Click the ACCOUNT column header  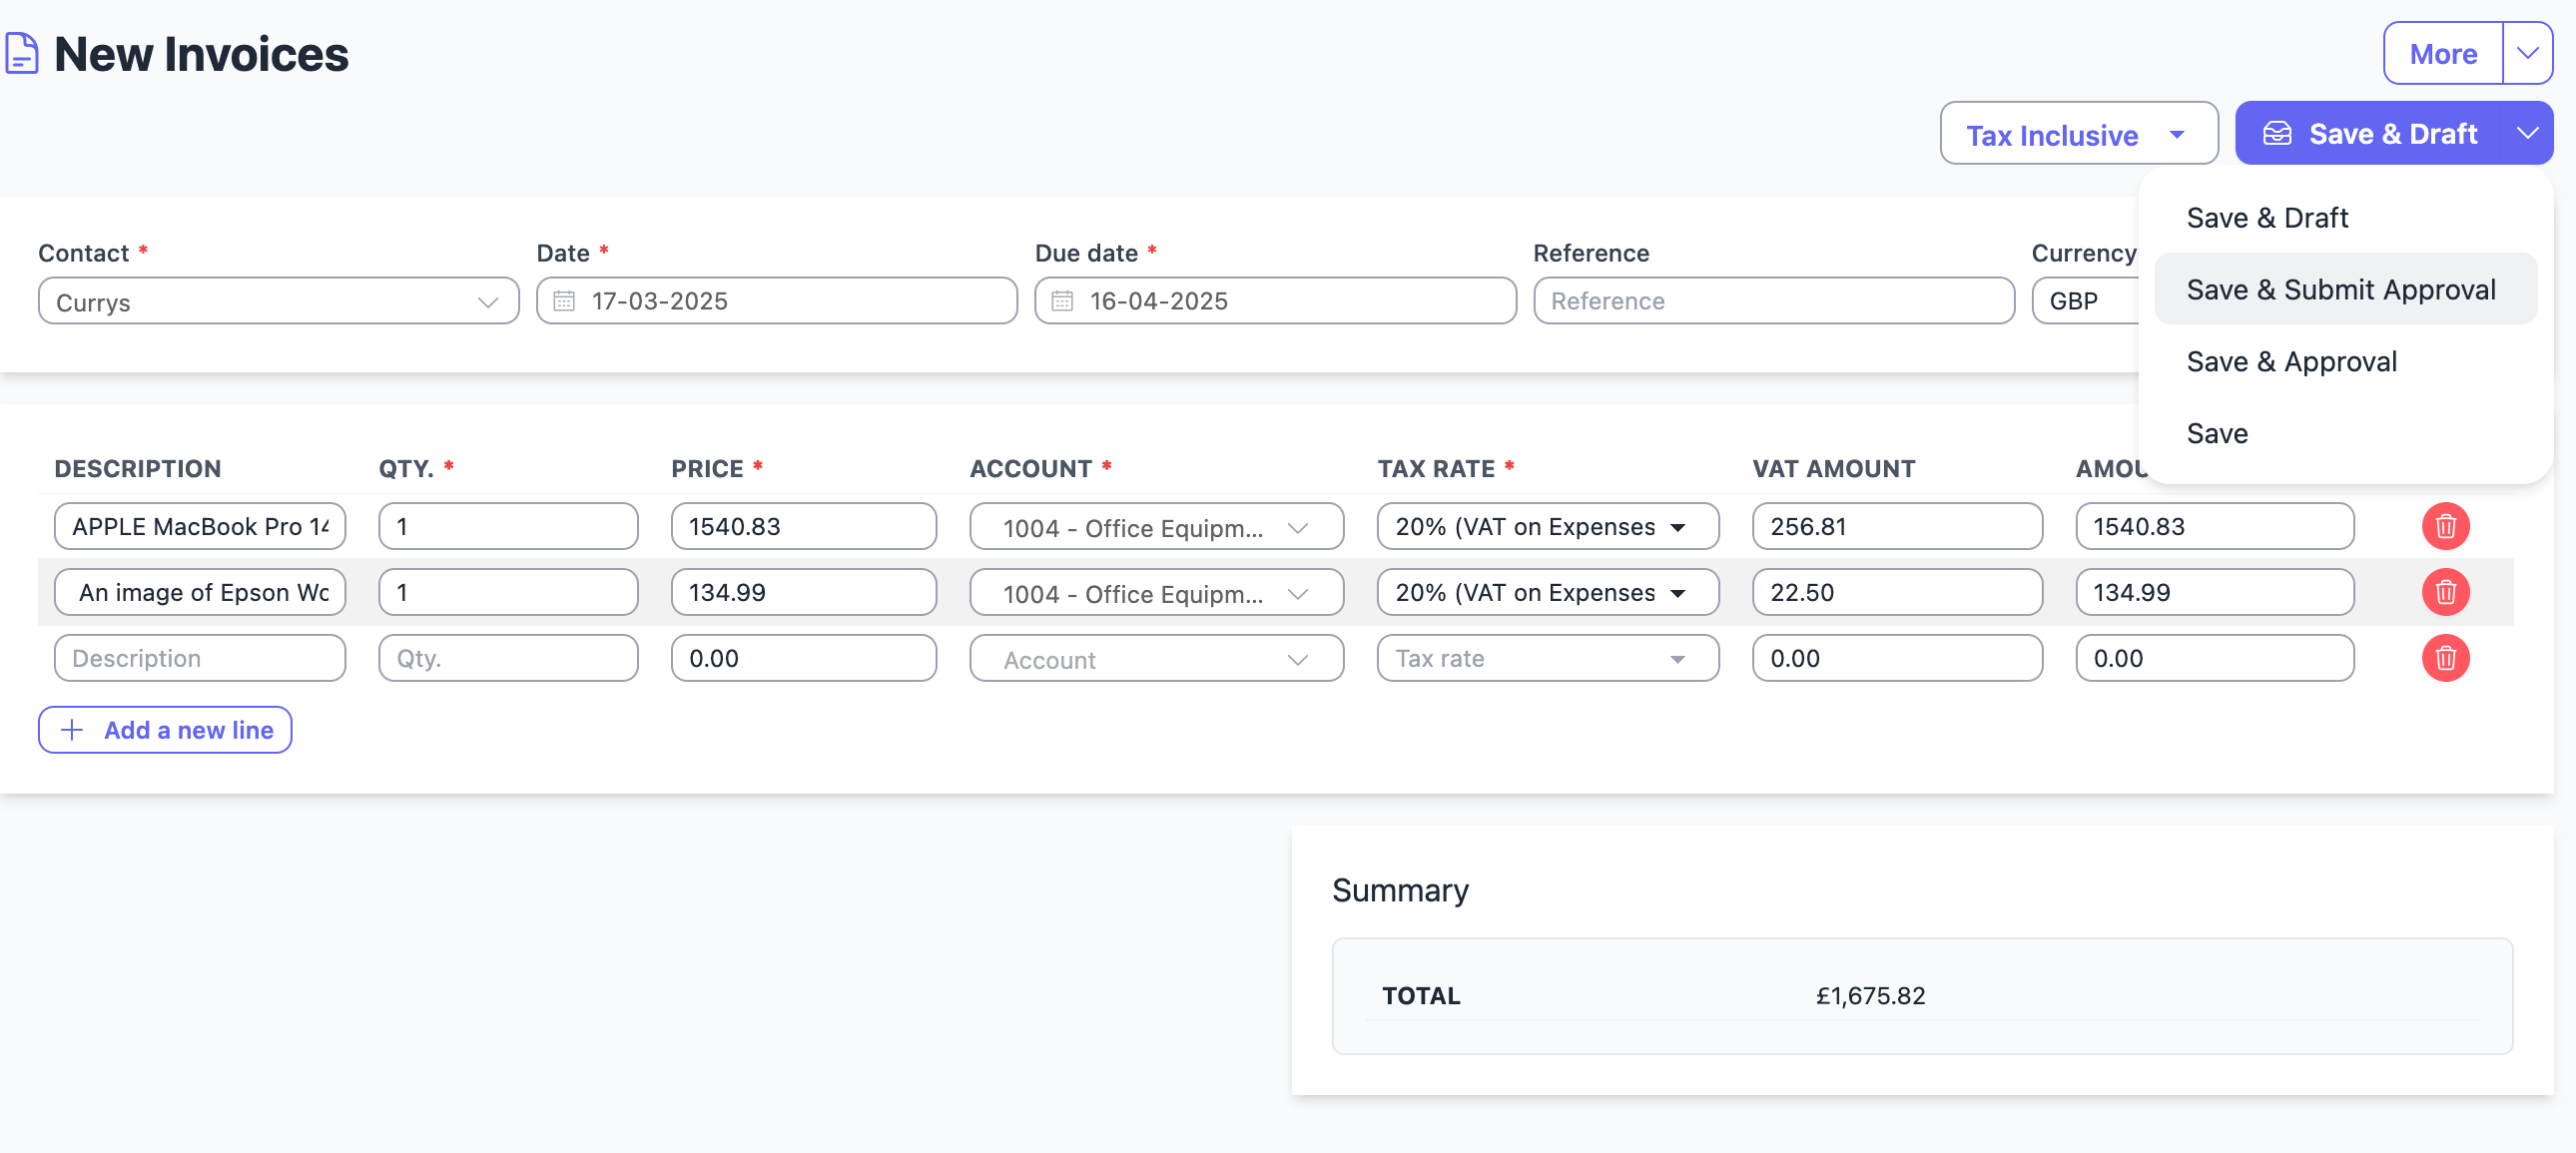(x=1030, y=468)
